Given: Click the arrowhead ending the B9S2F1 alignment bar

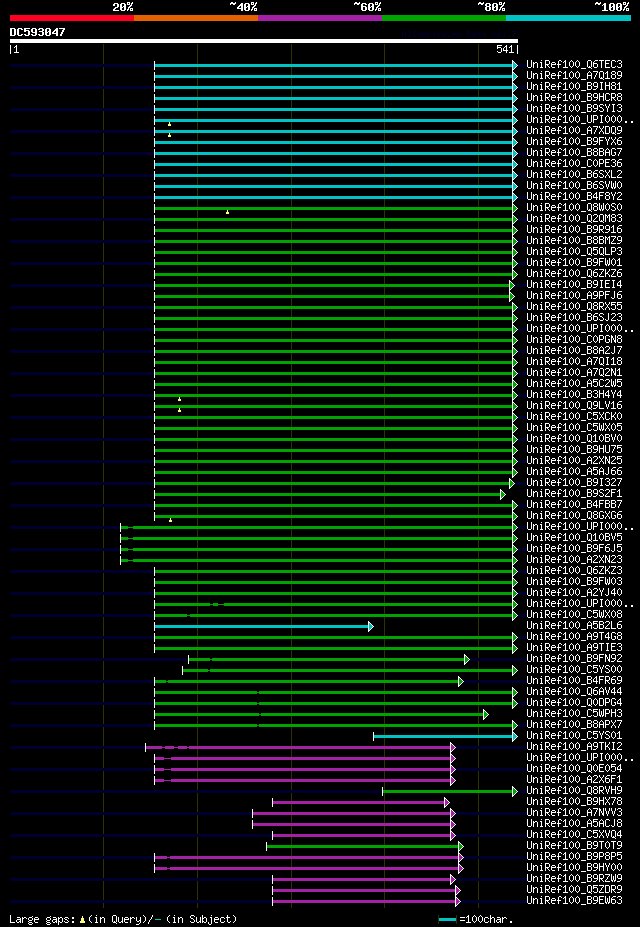Looking at the screenshot, I should pyautogui.click(x=503, y=494).
